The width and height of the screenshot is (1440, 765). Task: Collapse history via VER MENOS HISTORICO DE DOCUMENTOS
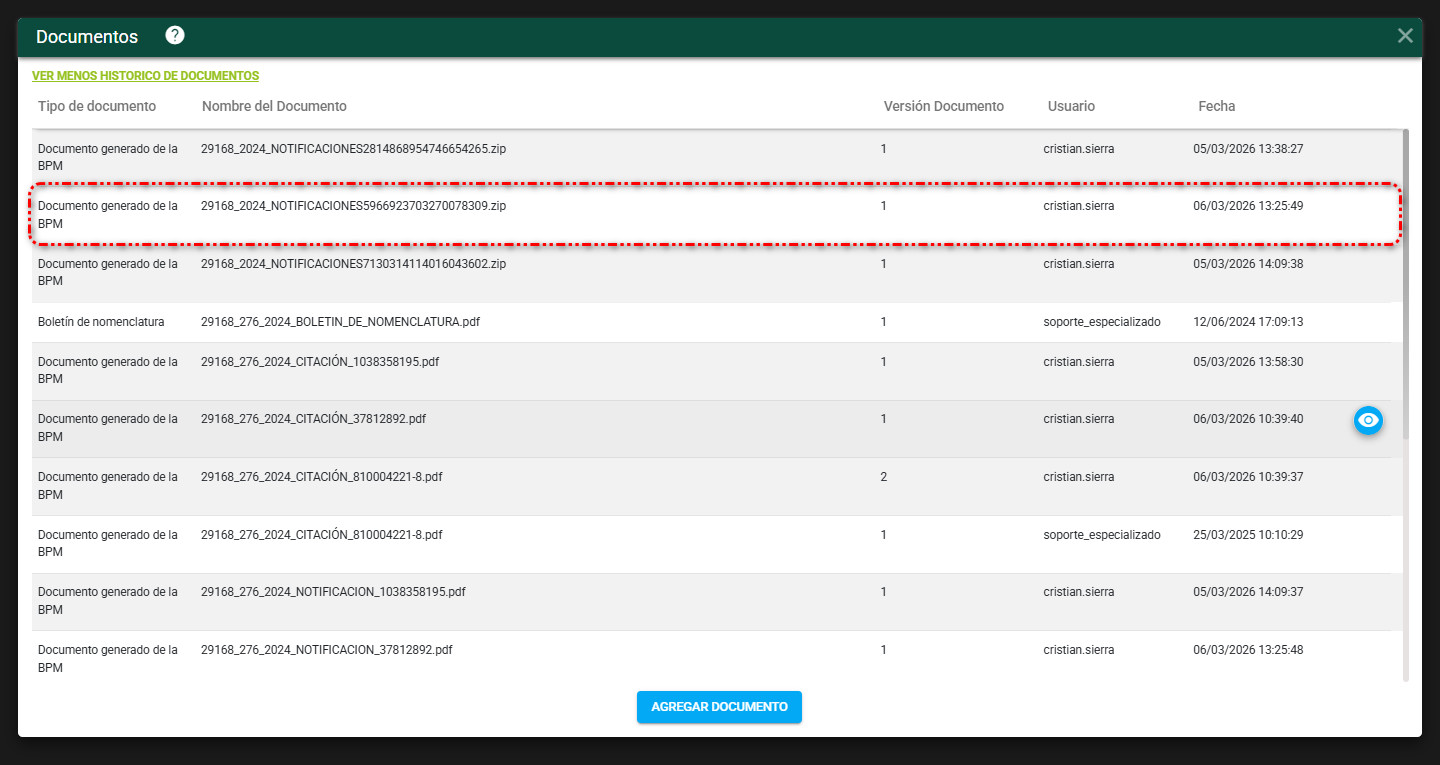point(145,76)
